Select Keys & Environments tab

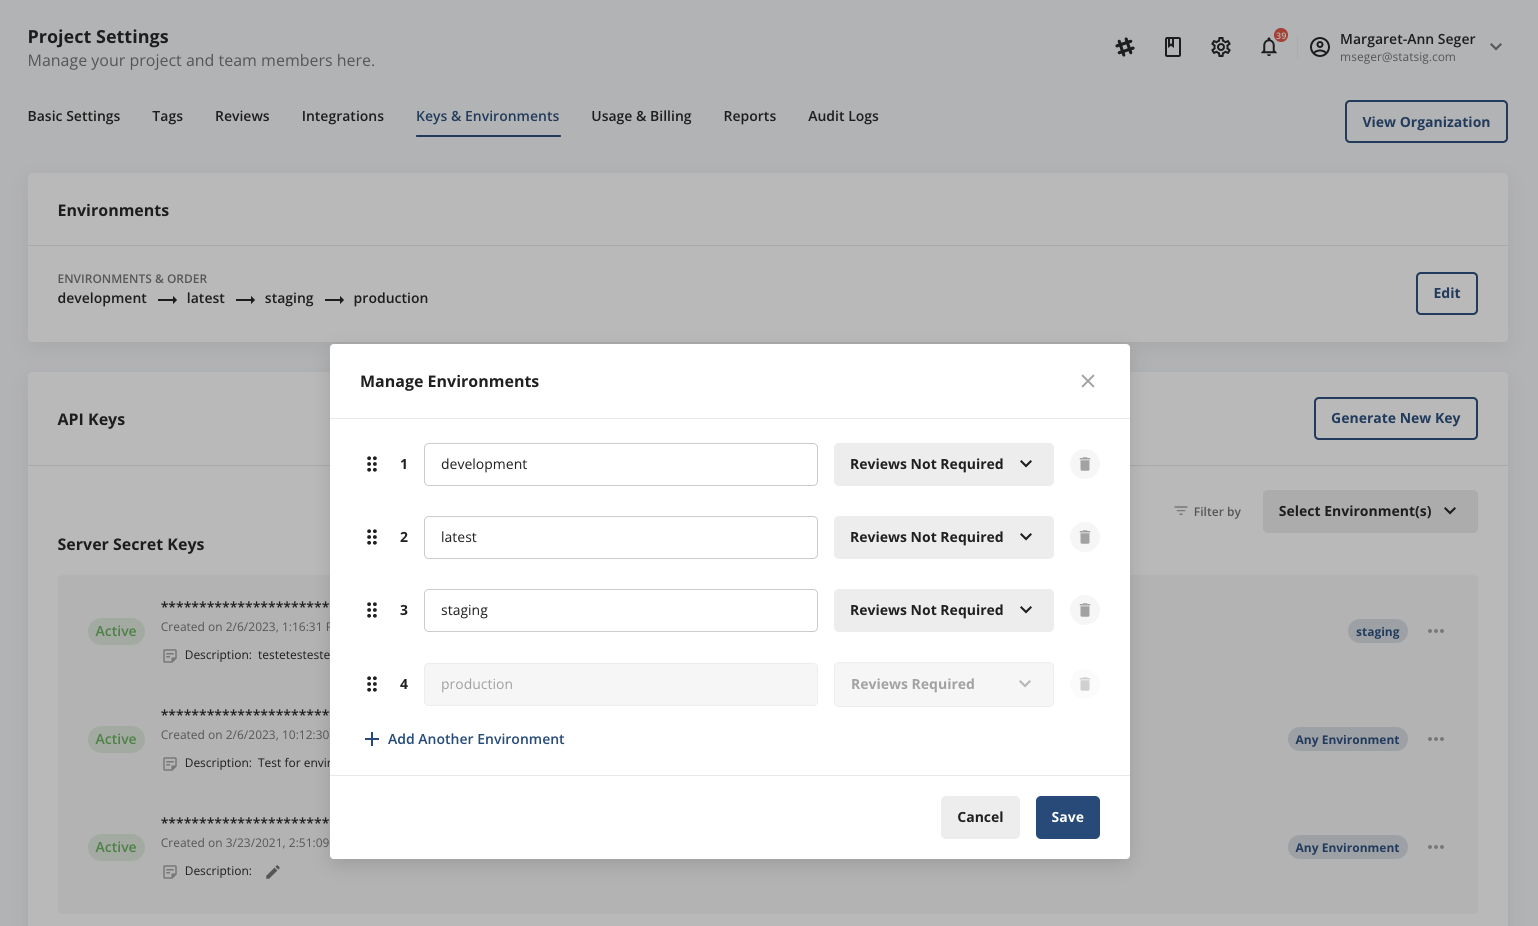click(488, 116)
